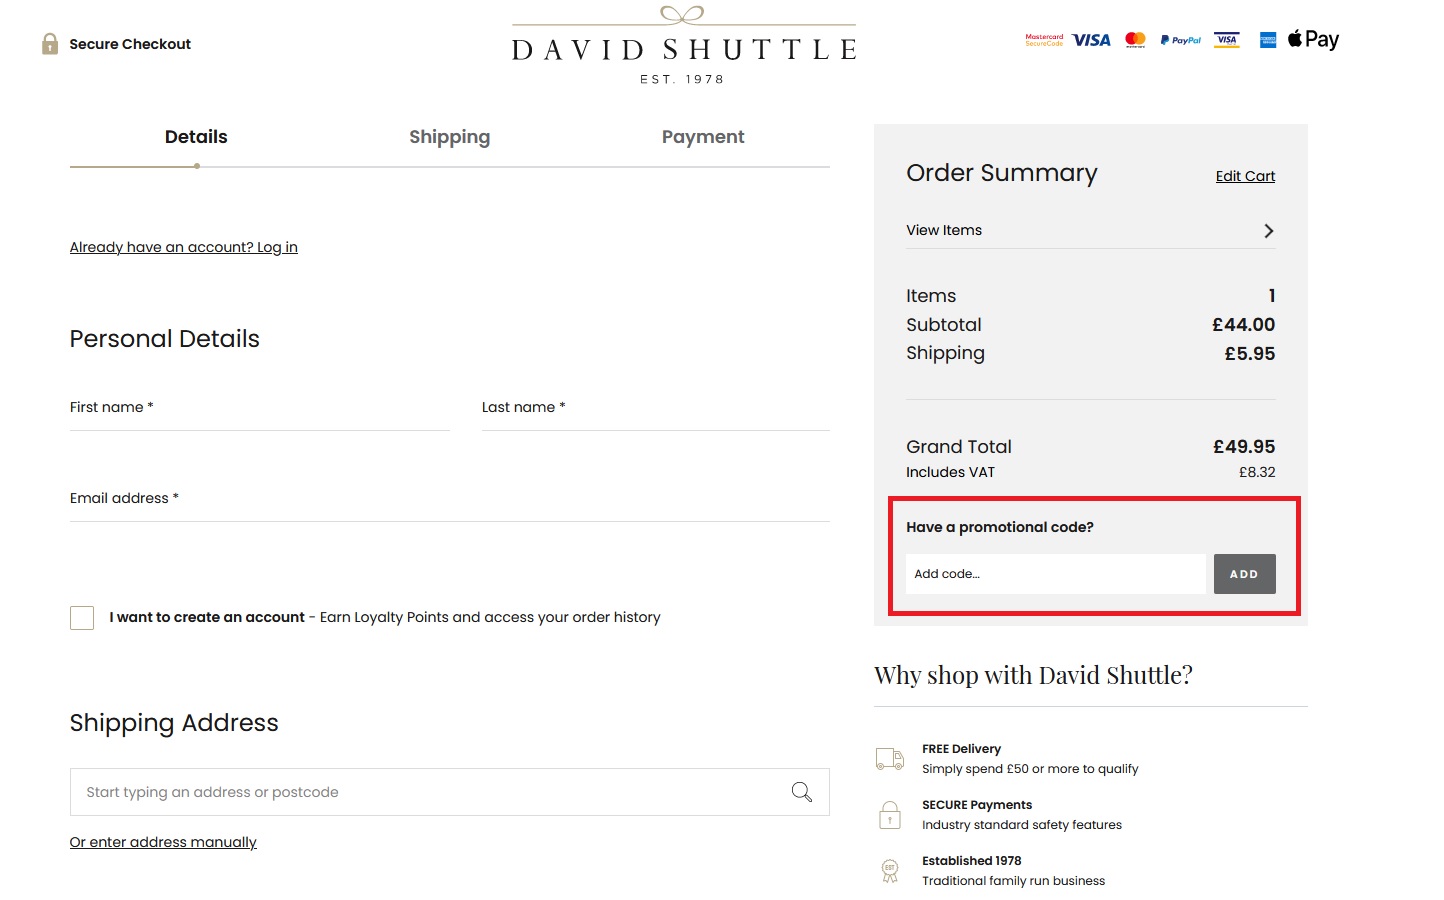Click Or enter address manually link
Viewport: 1444px width, 900px height.
click(x=163, y=842)
